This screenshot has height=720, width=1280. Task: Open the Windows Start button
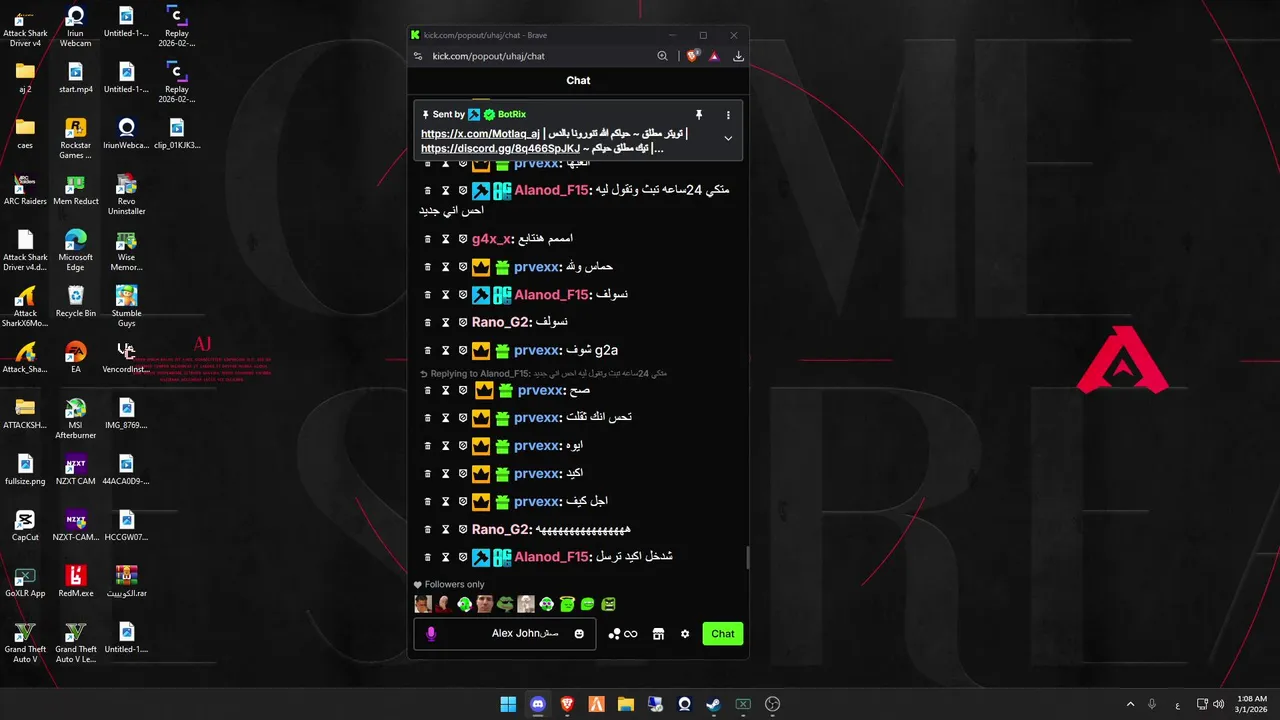[x=508, y=704]
